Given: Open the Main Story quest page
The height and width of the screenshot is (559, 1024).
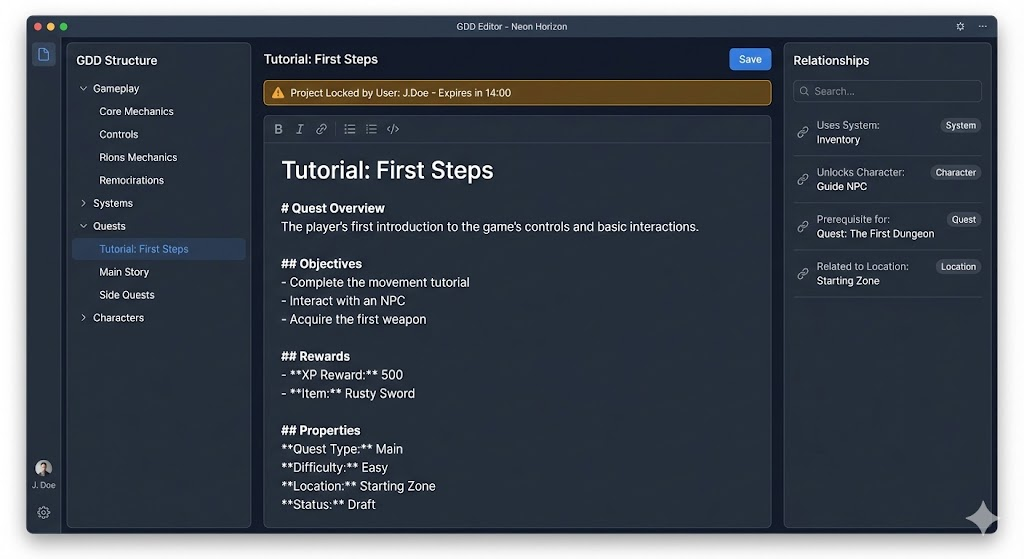Looking at the screenshot, I should click(124, 272).
